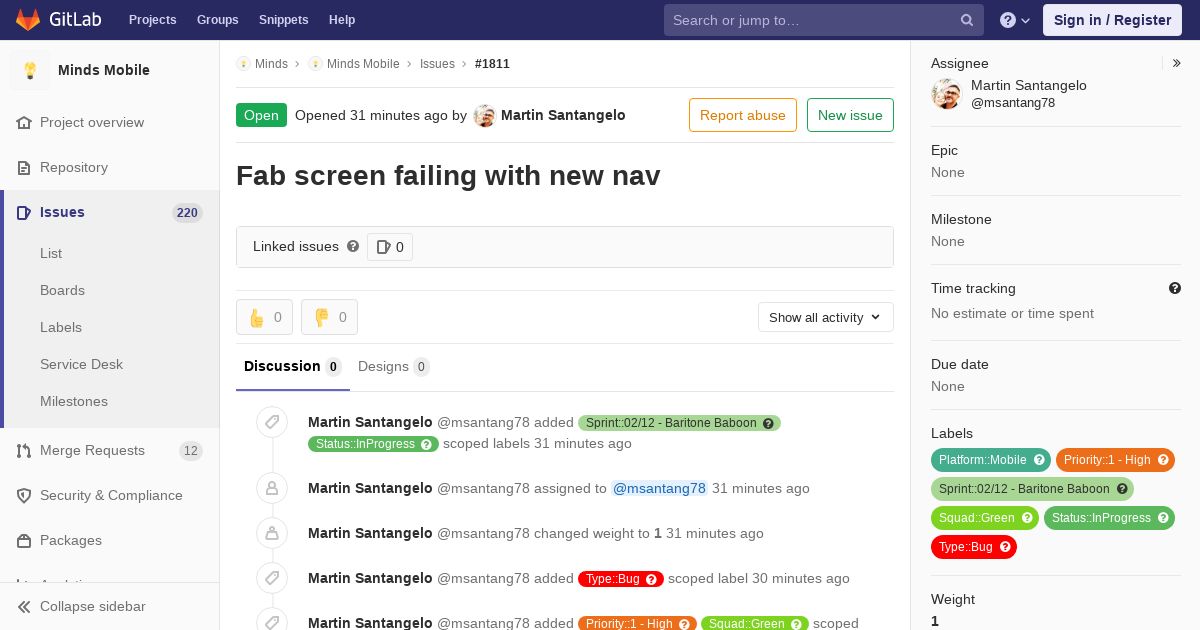Click help icon on Priority::1 - High sidebar label
1200x630 pixels.
pos(1163,460)
